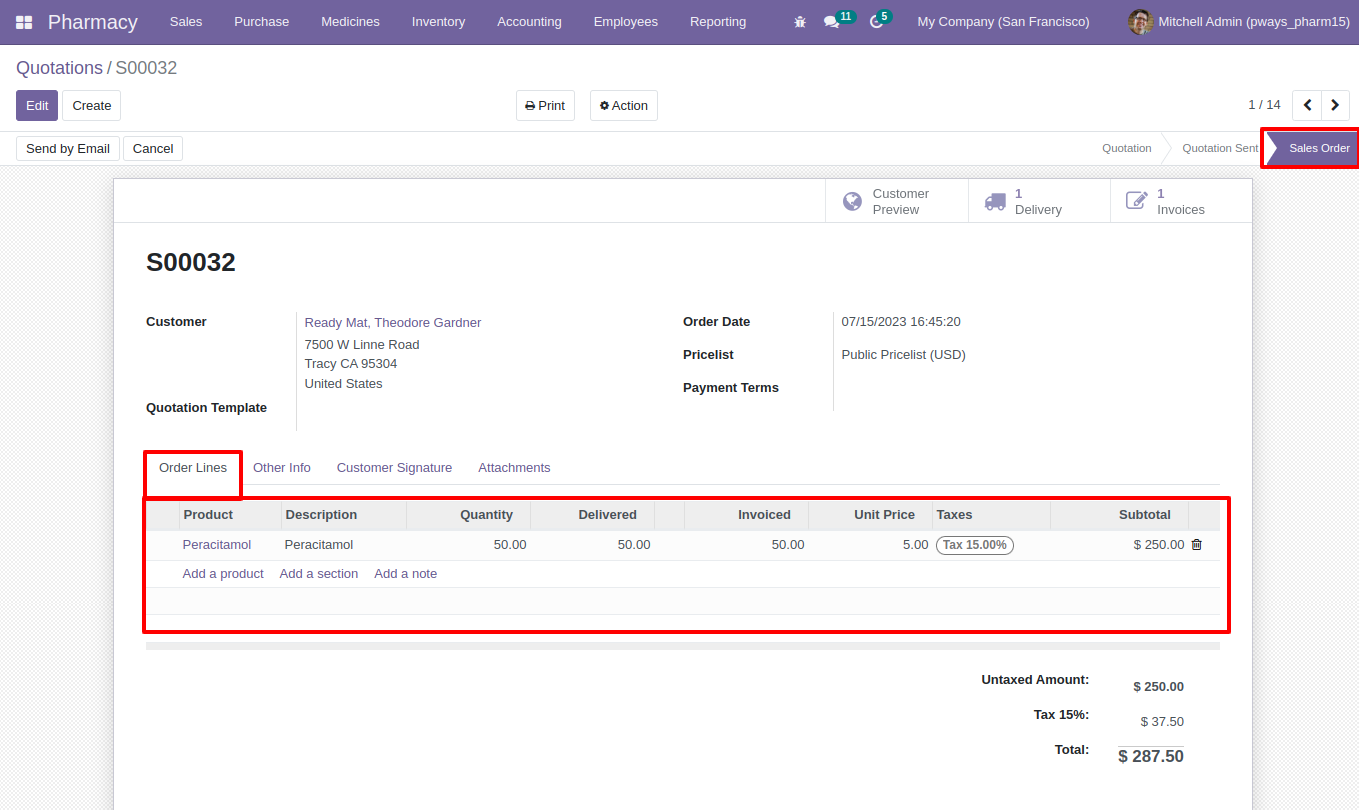This screenshot has width=1359, height=810.
Task: Click the Add a product link
Action: pos(223,574)
